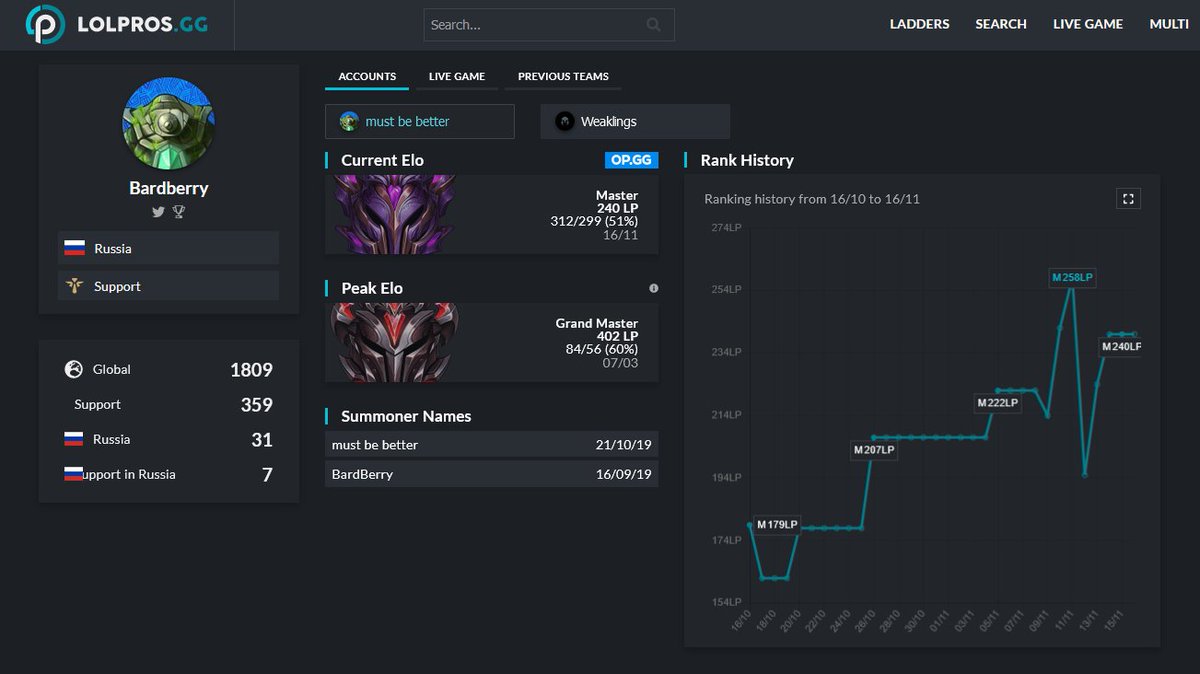Click the search magnifier icon
The width and height of the screenshot is (1200, 674).
coord(654,25)
